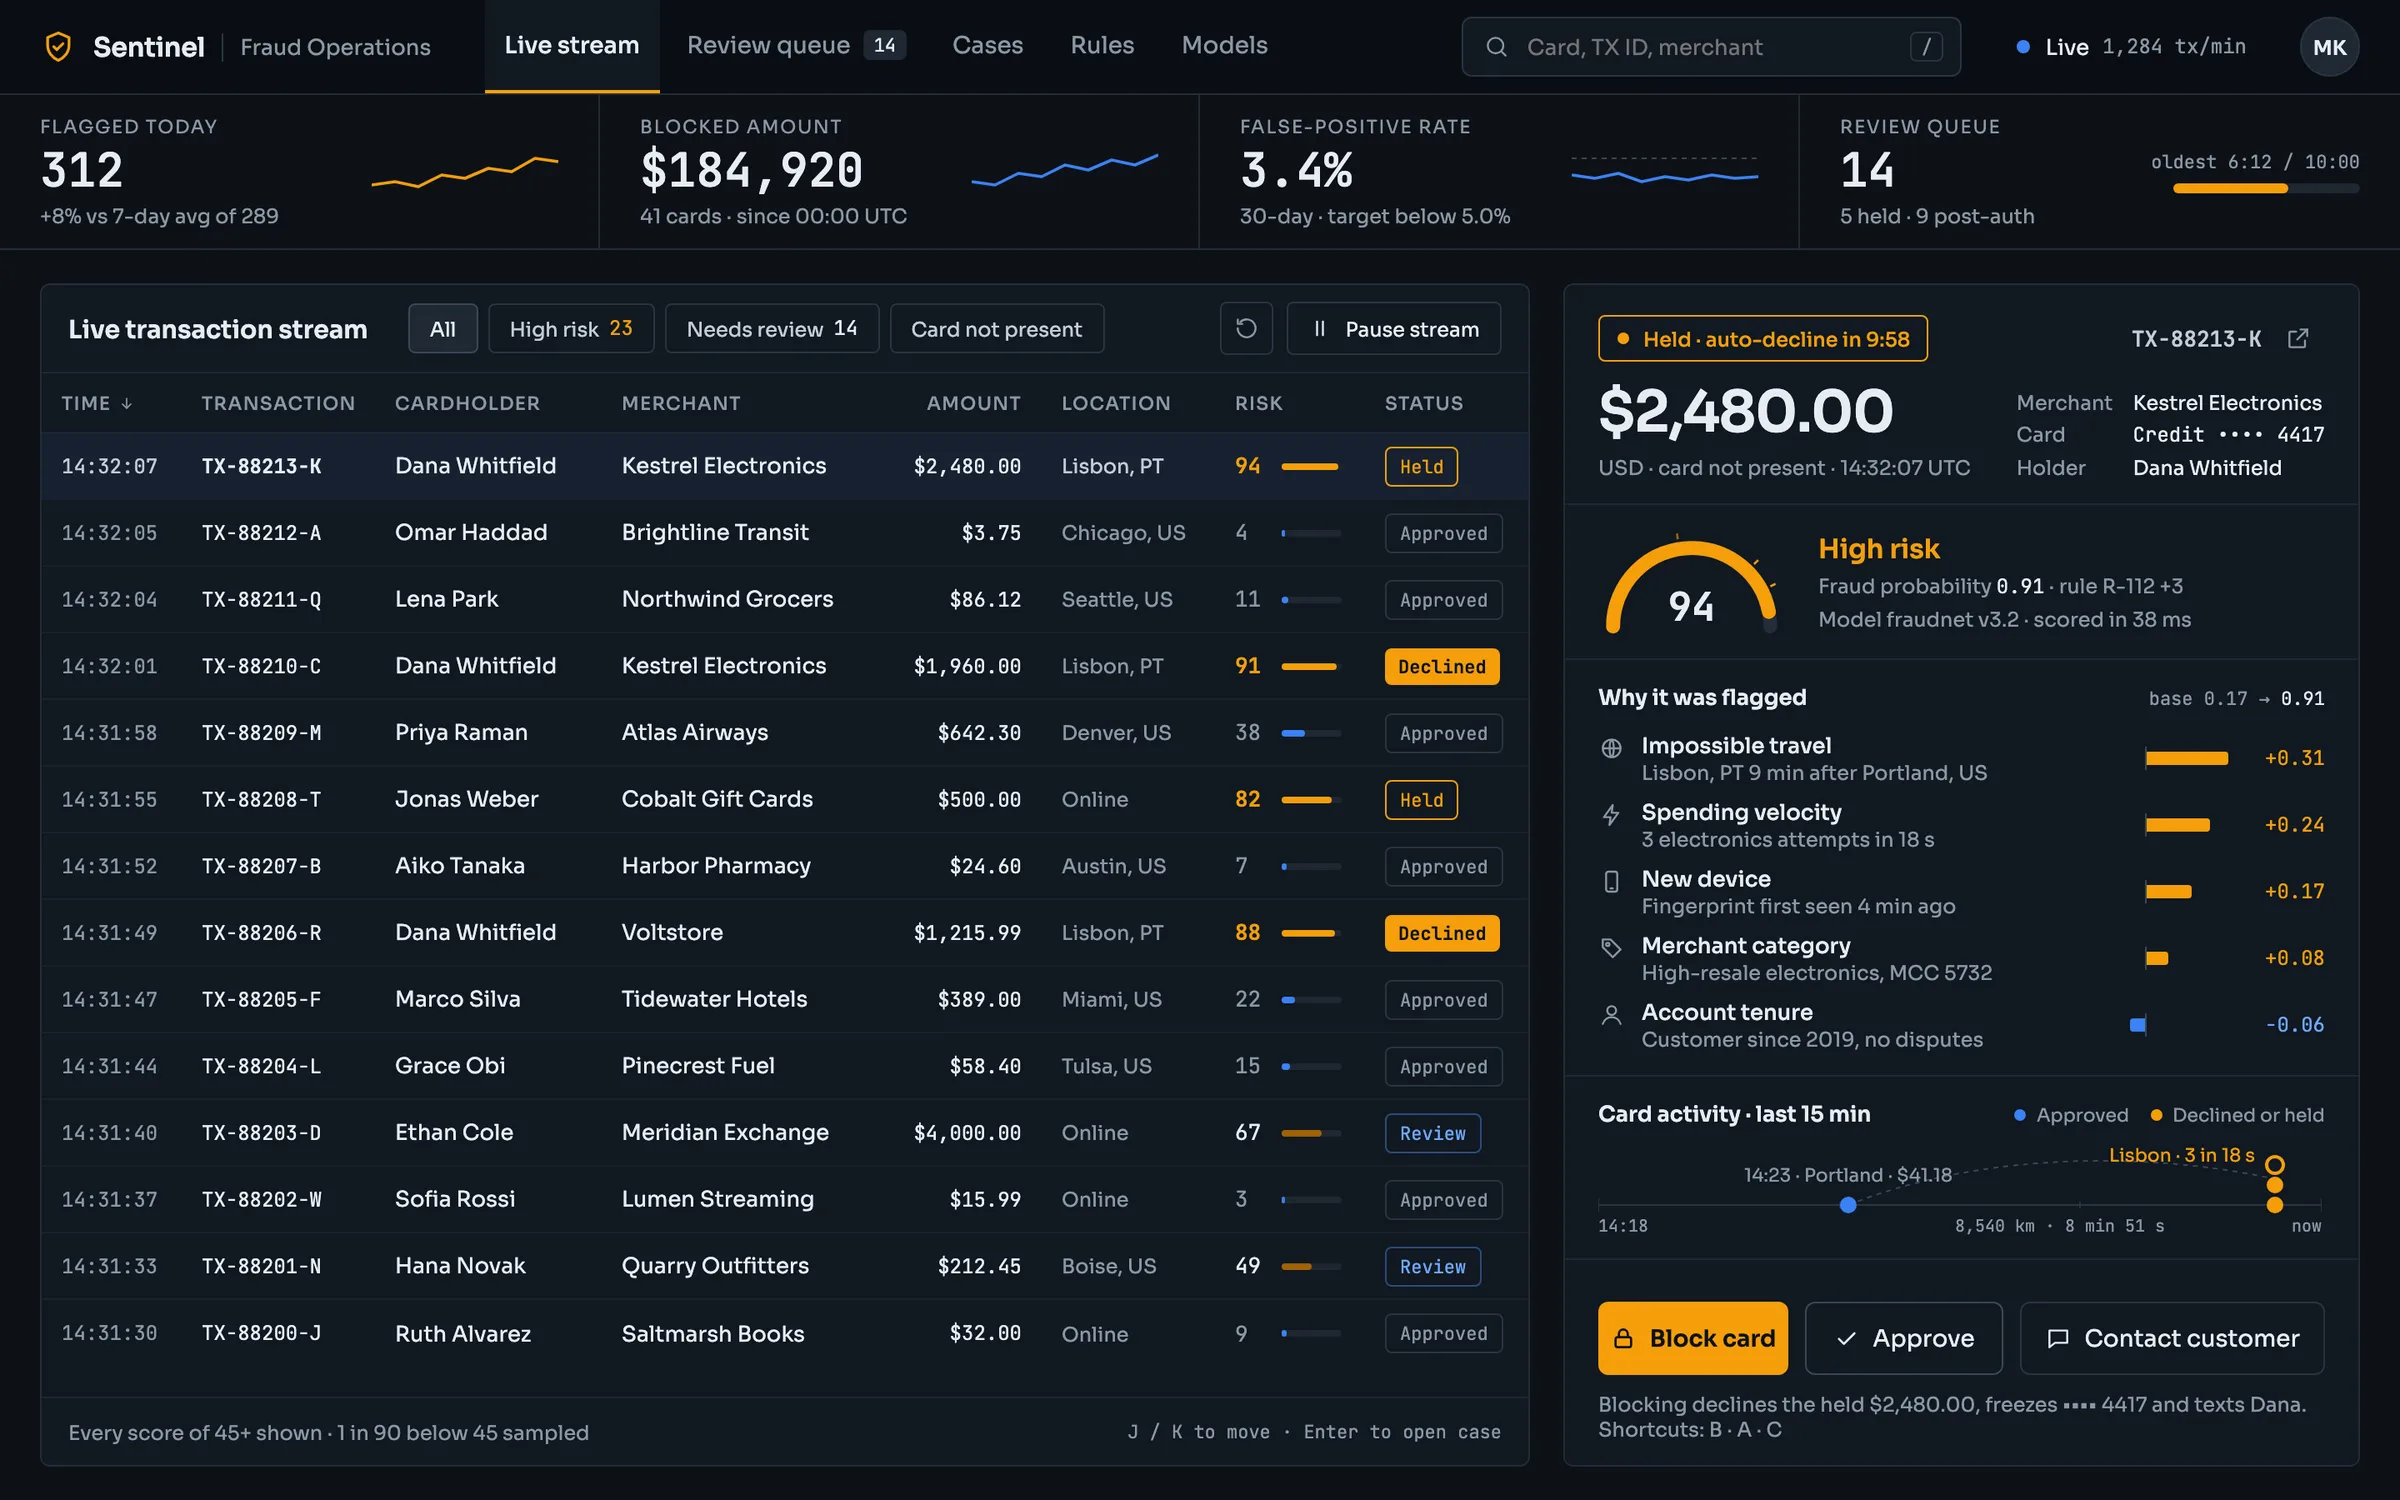Image resolution: width=2400 pixels, height=1500 pixels.
Task: Click the Held badge for TX-88208-T
Action: [1421, 800]
